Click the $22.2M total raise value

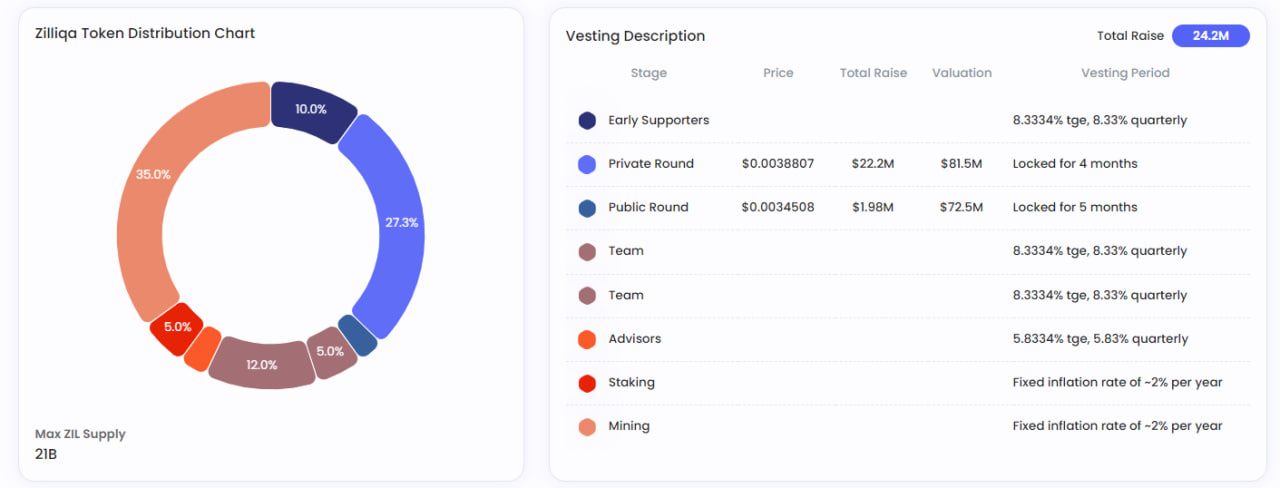point(873,164)
